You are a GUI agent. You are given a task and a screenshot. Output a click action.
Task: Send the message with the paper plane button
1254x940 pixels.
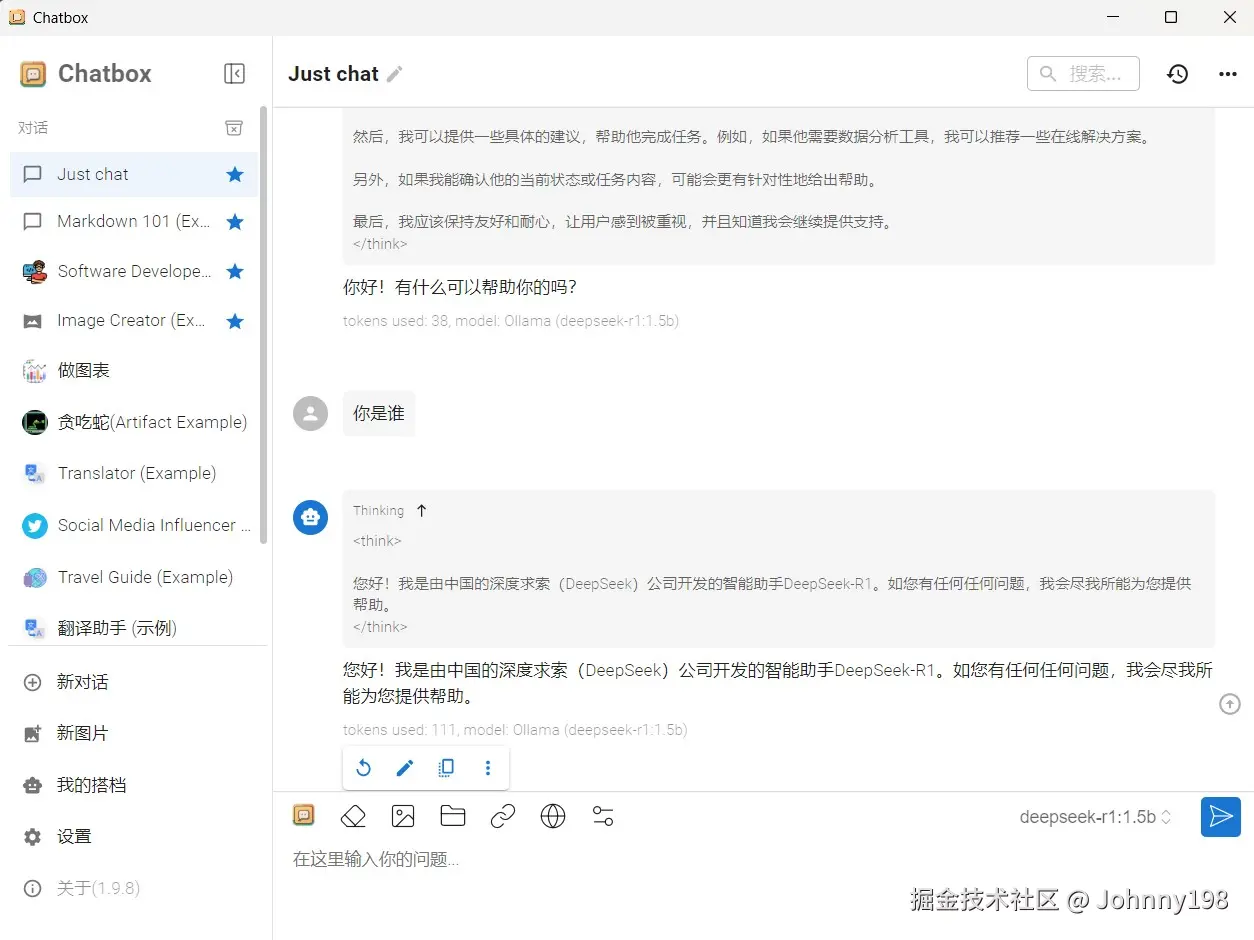(1220, 817)
